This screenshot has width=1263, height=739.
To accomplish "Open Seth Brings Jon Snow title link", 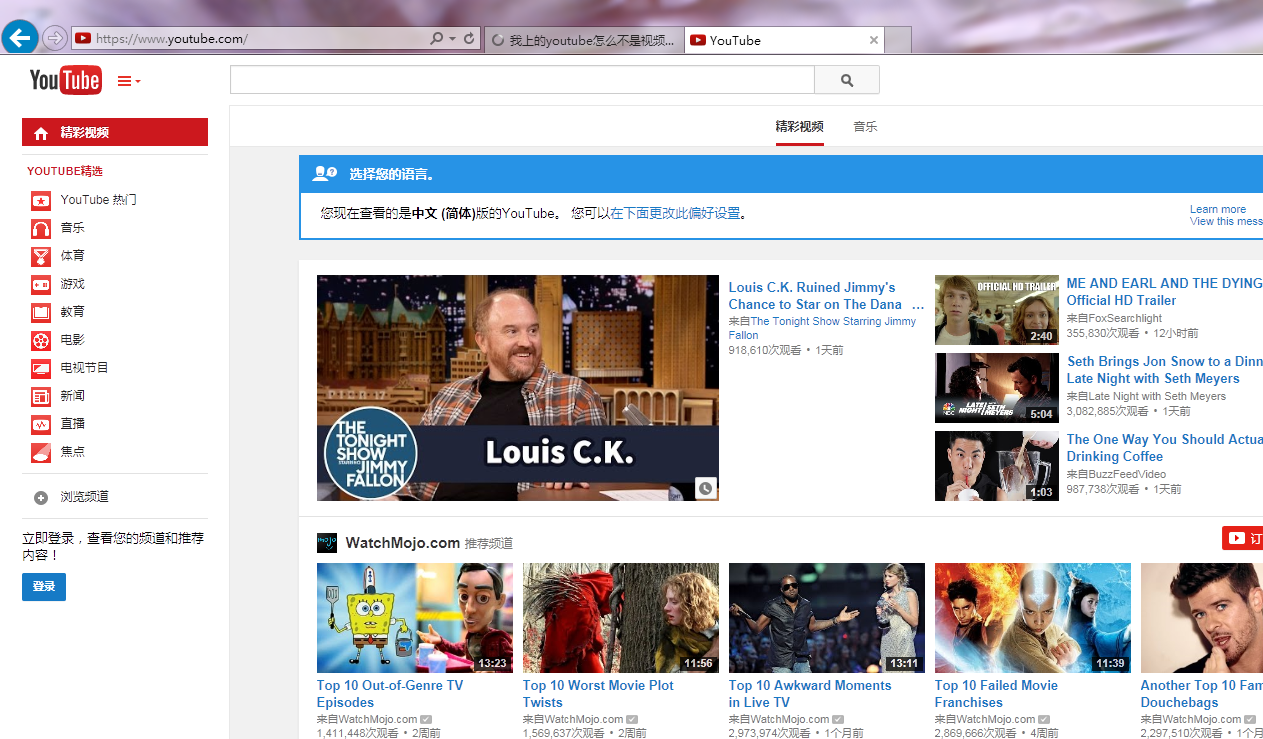I will pos(1165,370).
